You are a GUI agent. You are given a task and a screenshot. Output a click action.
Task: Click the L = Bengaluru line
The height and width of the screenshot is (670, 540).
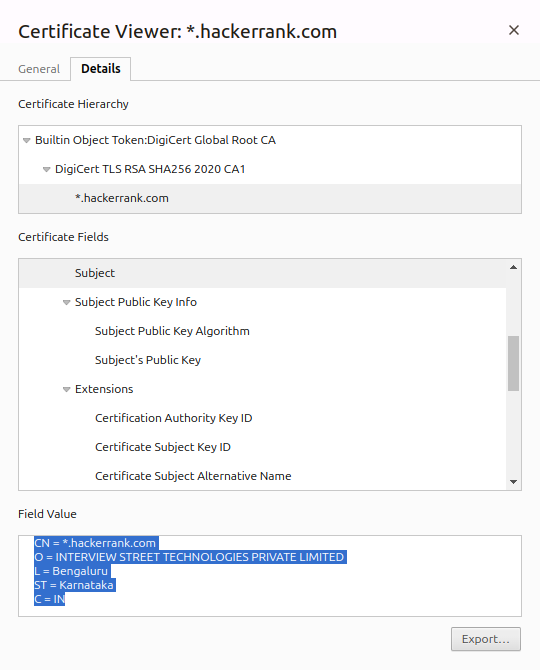72,571
